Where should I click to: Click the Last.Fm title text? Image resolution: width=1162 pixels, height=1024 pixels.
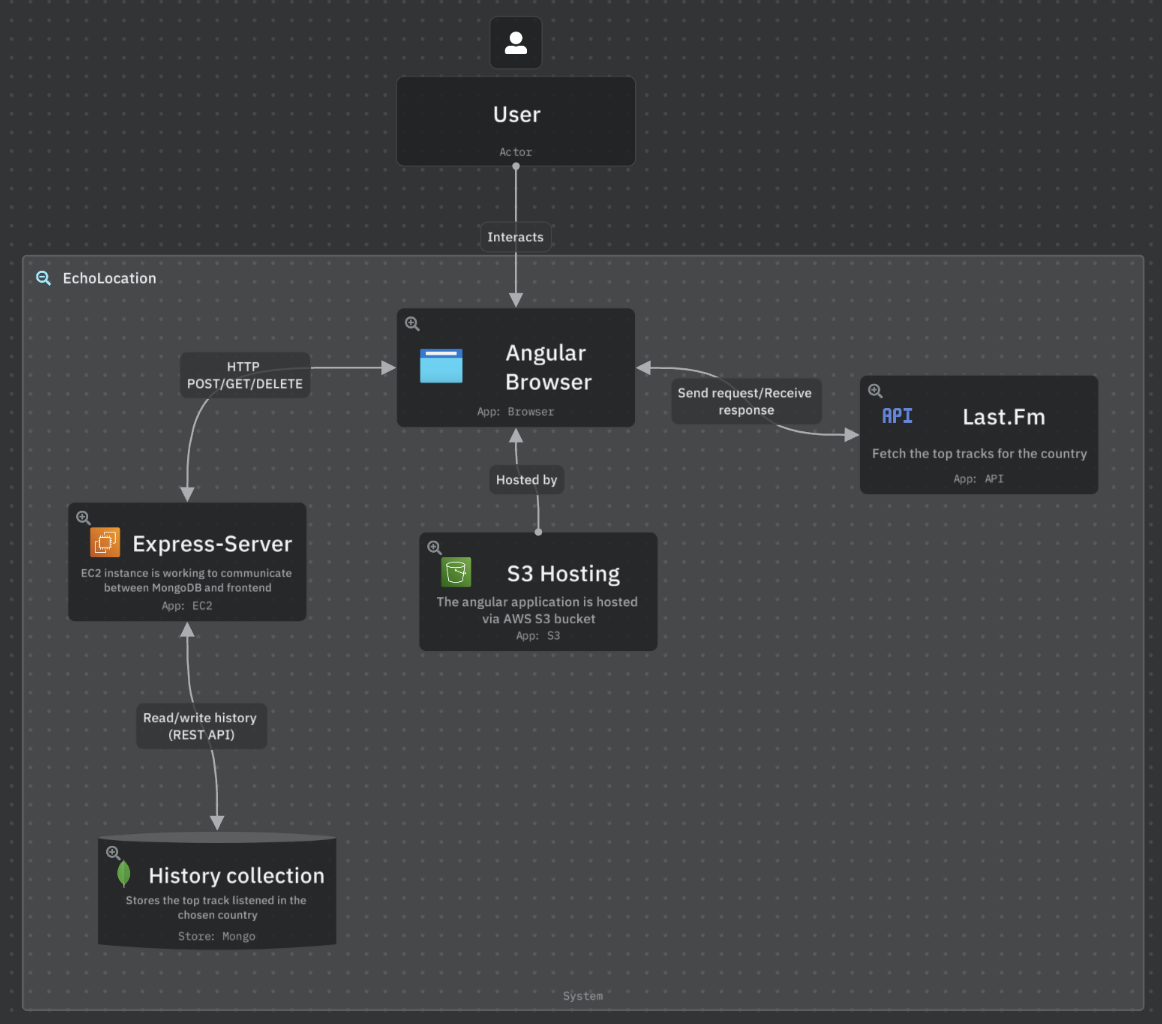(x=1003, y=417)
